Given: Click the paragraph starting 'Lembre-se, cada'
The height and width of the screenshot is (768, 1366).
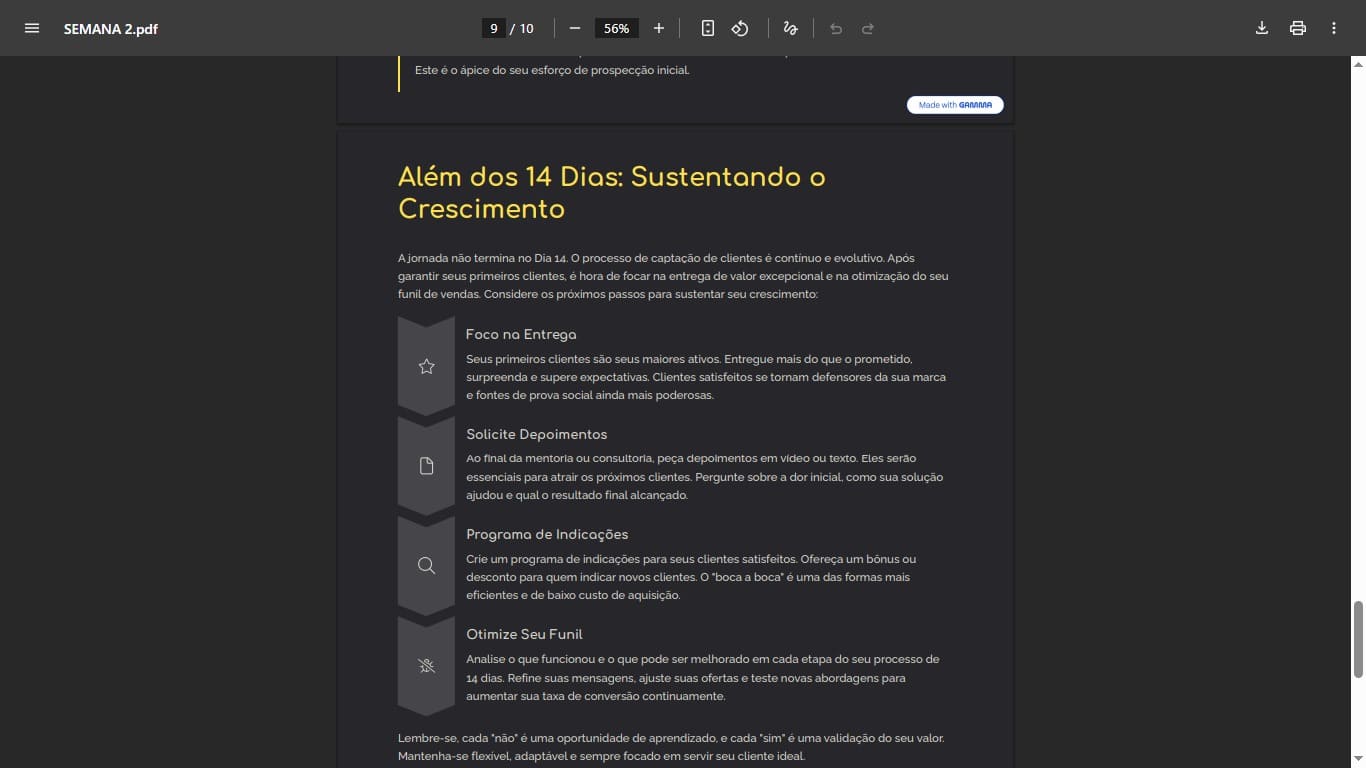Looking at the screenshot, I should pyautogui.click(x=671, y=747).
